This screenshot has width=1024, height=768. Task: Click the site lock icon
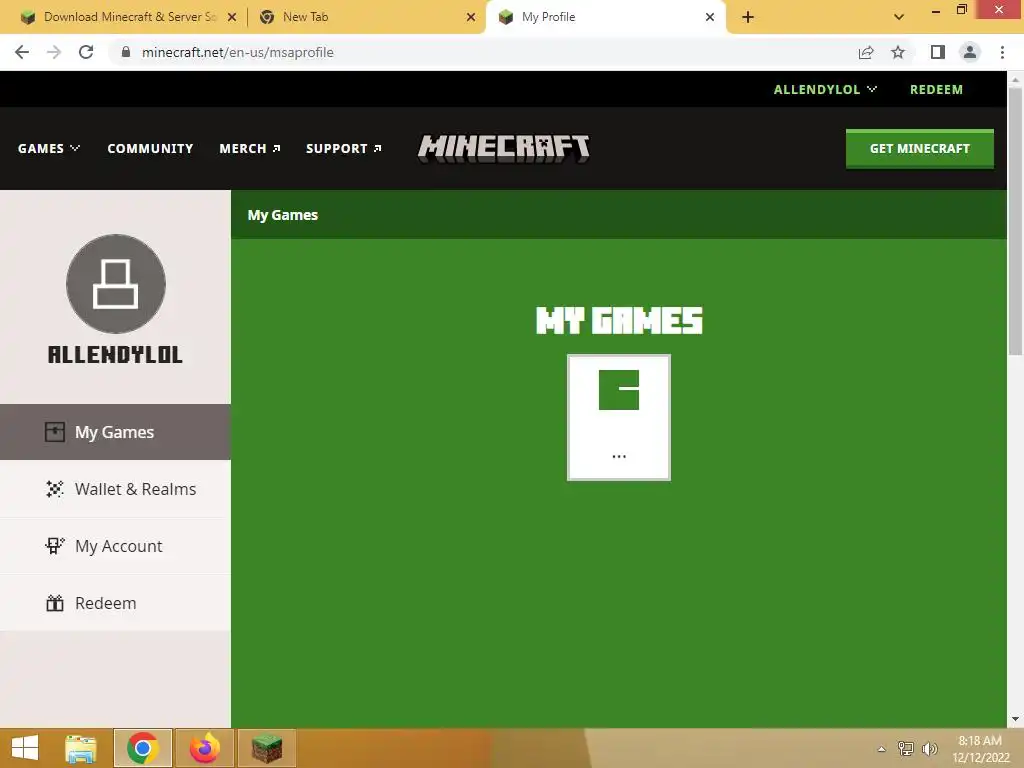pos(126,52)
